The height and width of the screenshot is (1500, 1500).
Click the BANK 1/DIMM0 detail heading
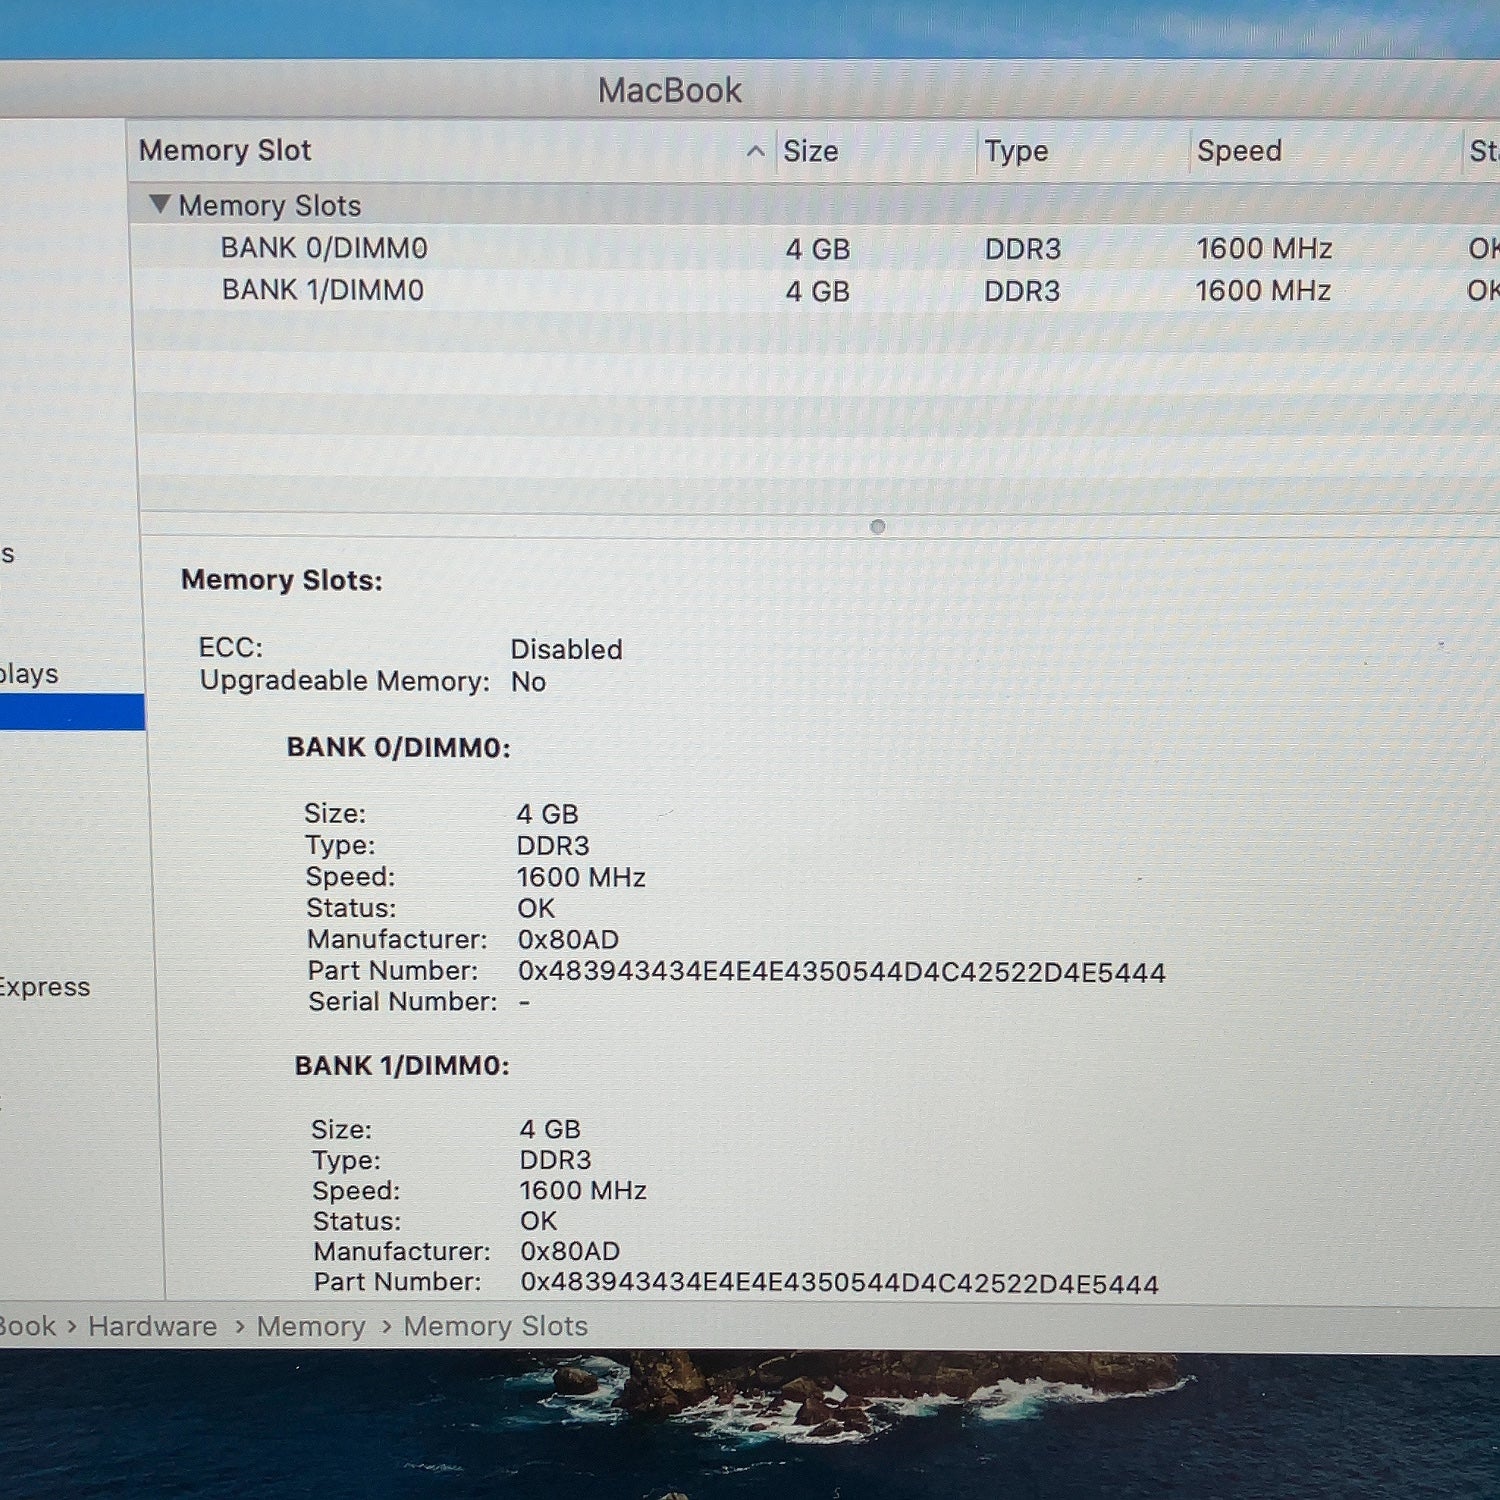click(x=402, y=1066)
